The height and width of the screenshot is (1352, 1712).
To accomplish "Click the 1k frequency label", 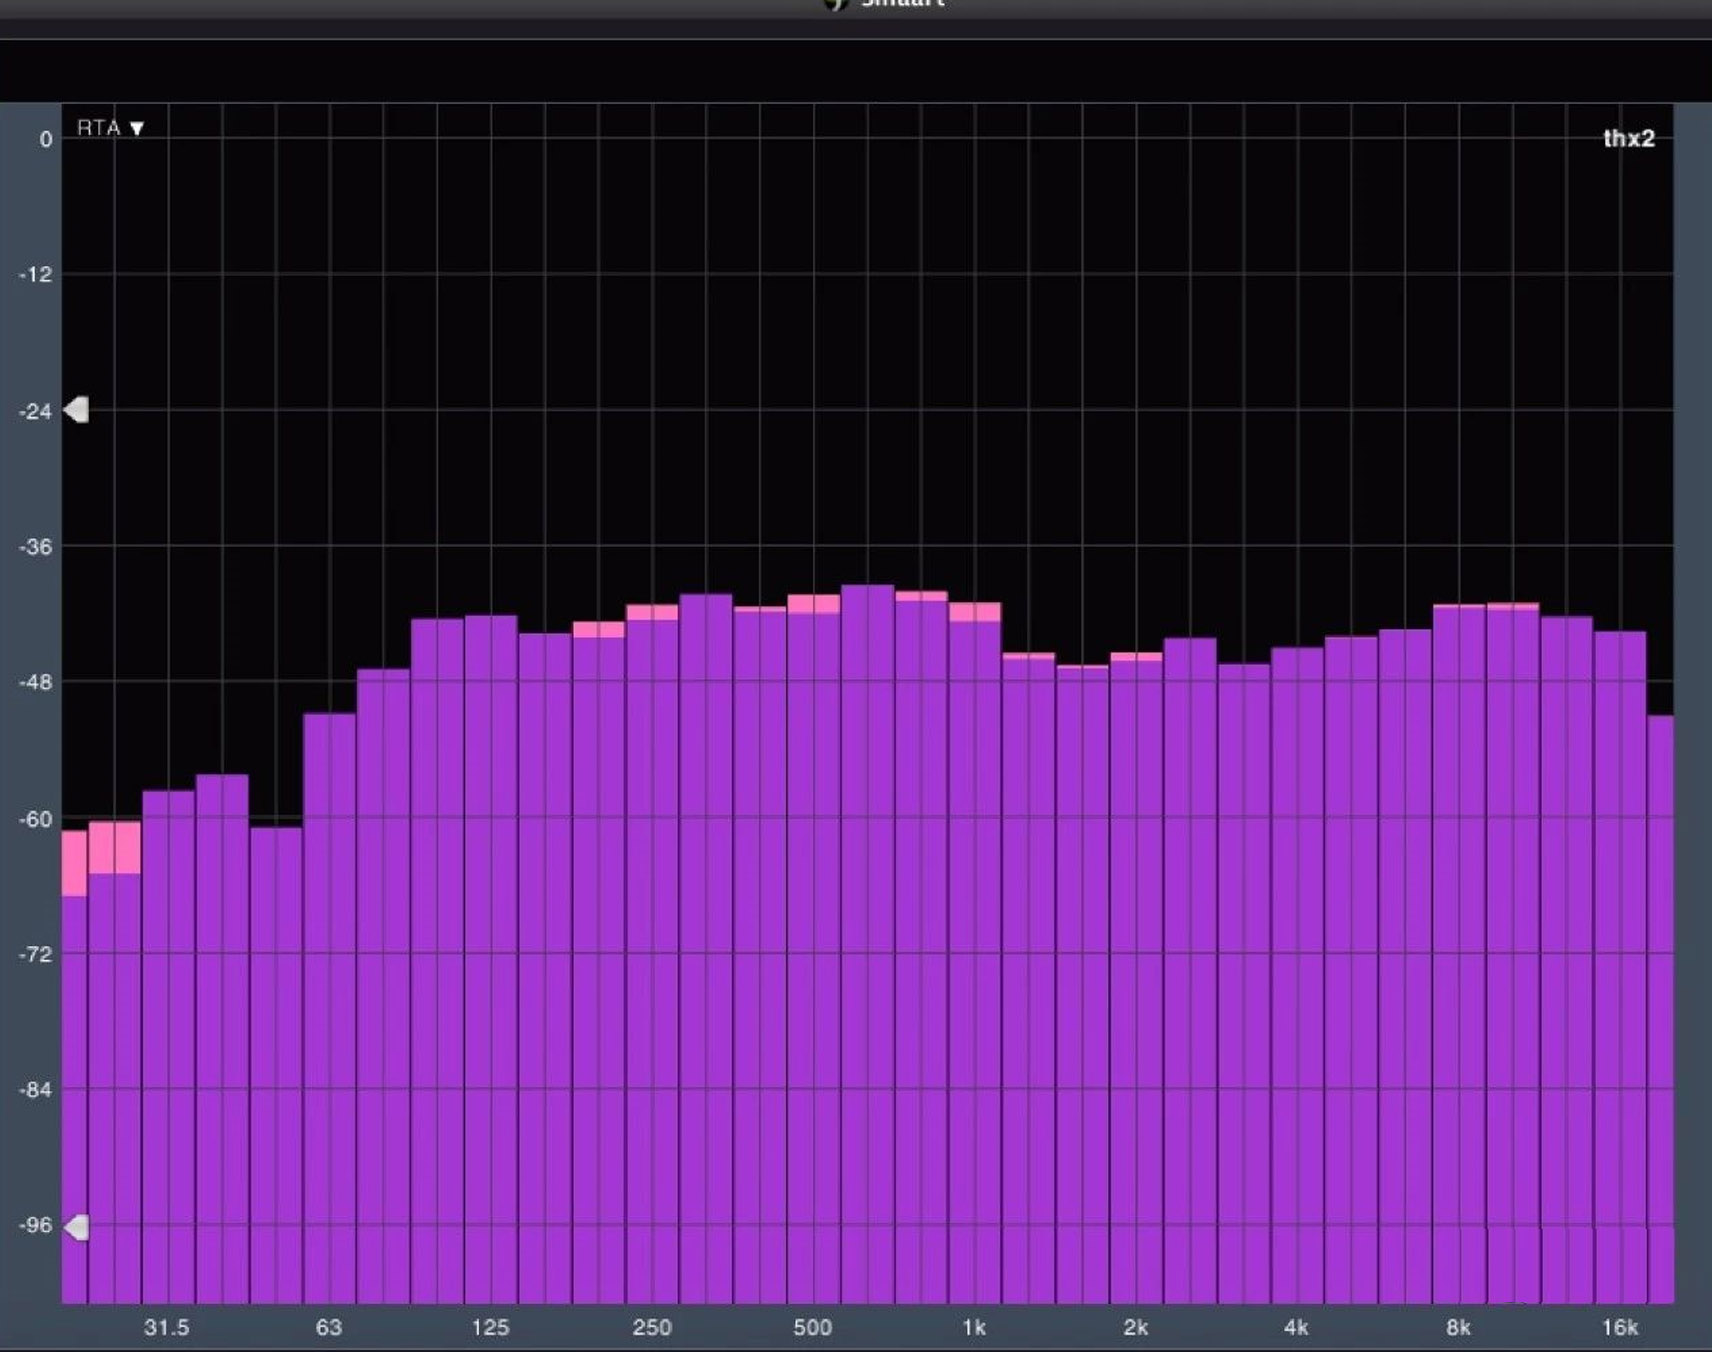I will coord(974,1327).
